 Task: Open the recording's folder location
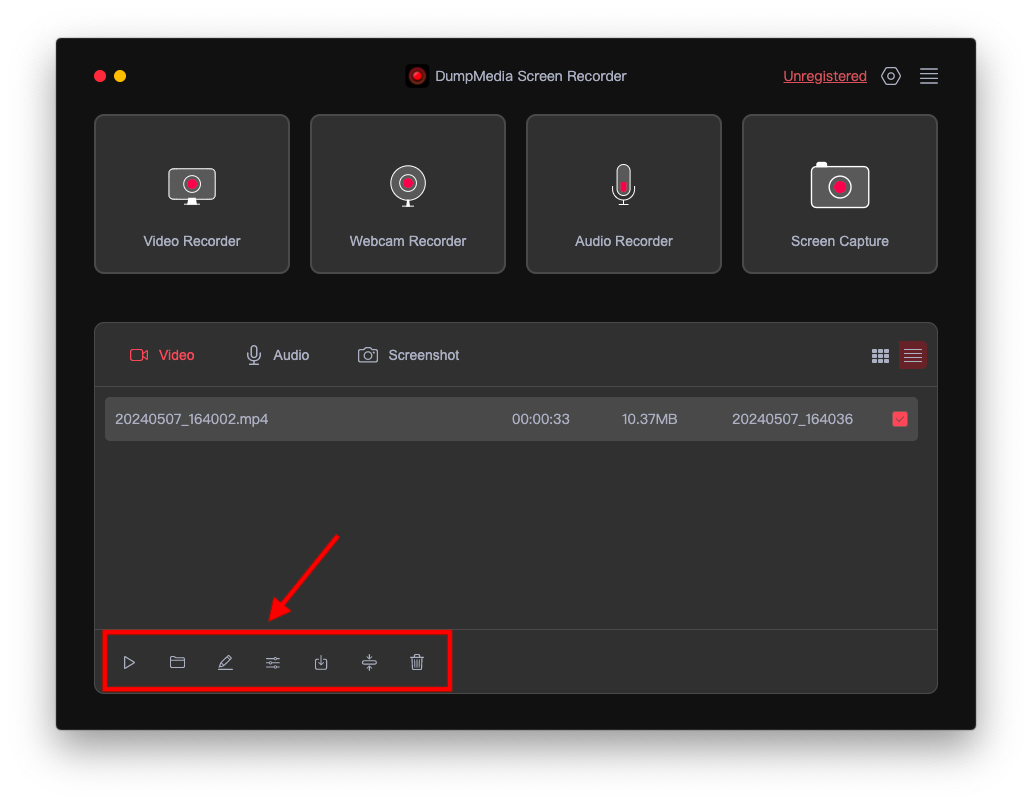[177, 662]
